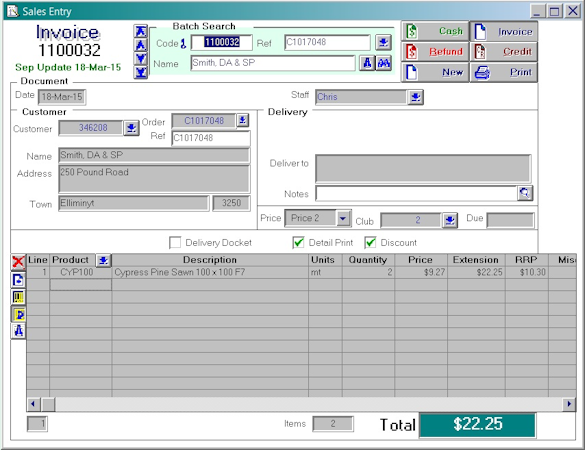
Task: Click the empty Product cell in row two
Action: click(x=81, y=285)
